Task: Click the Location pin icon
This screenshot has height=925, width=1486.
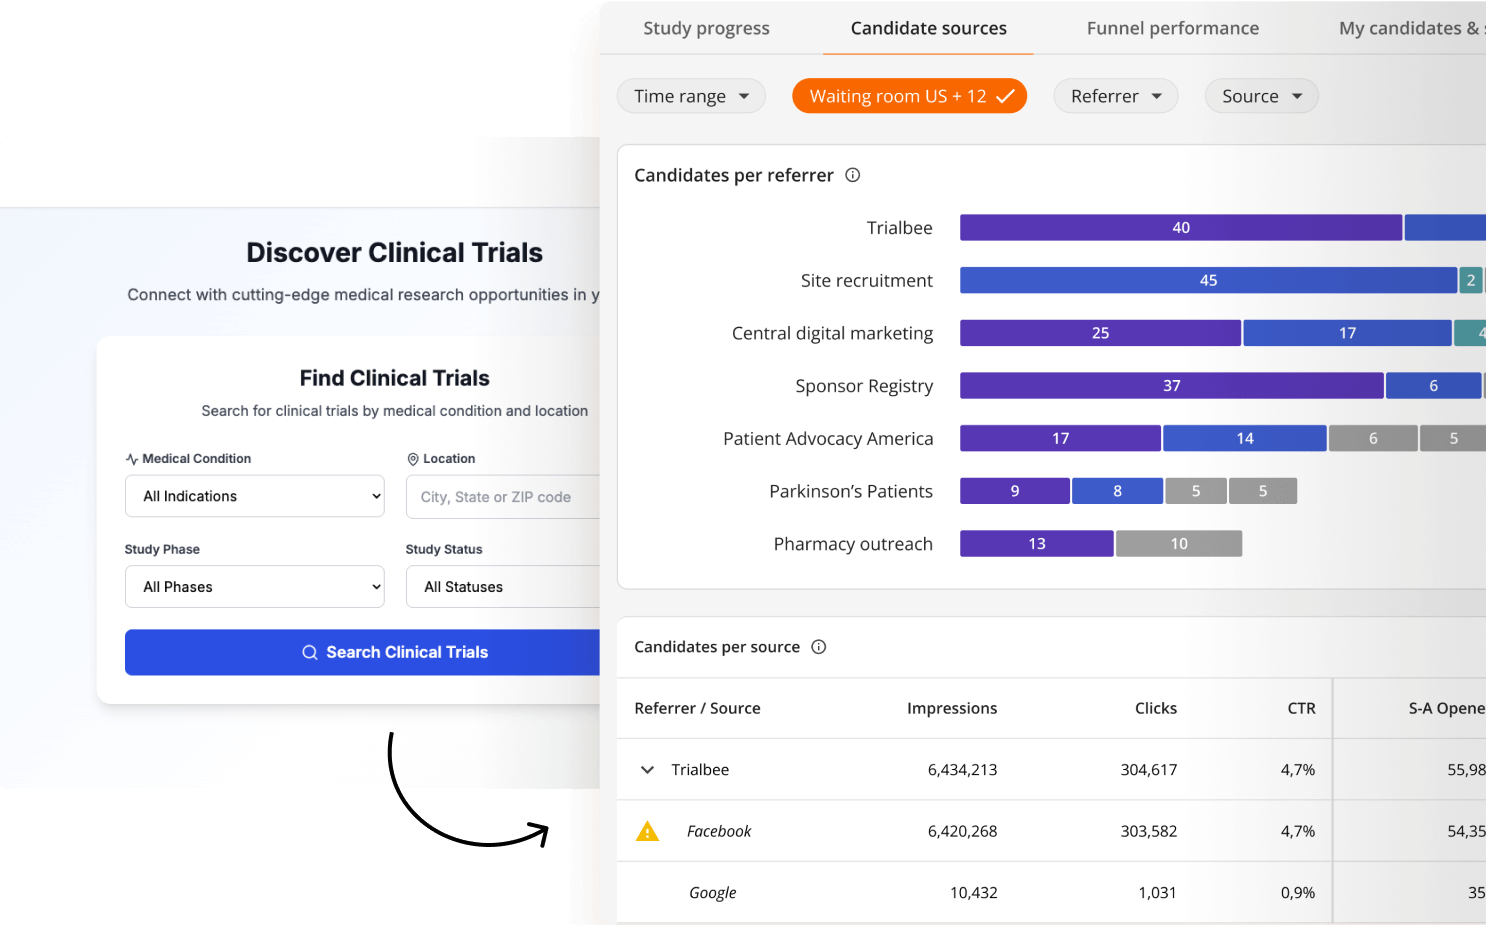Action: pyautogui.click(x=412, y=459)
